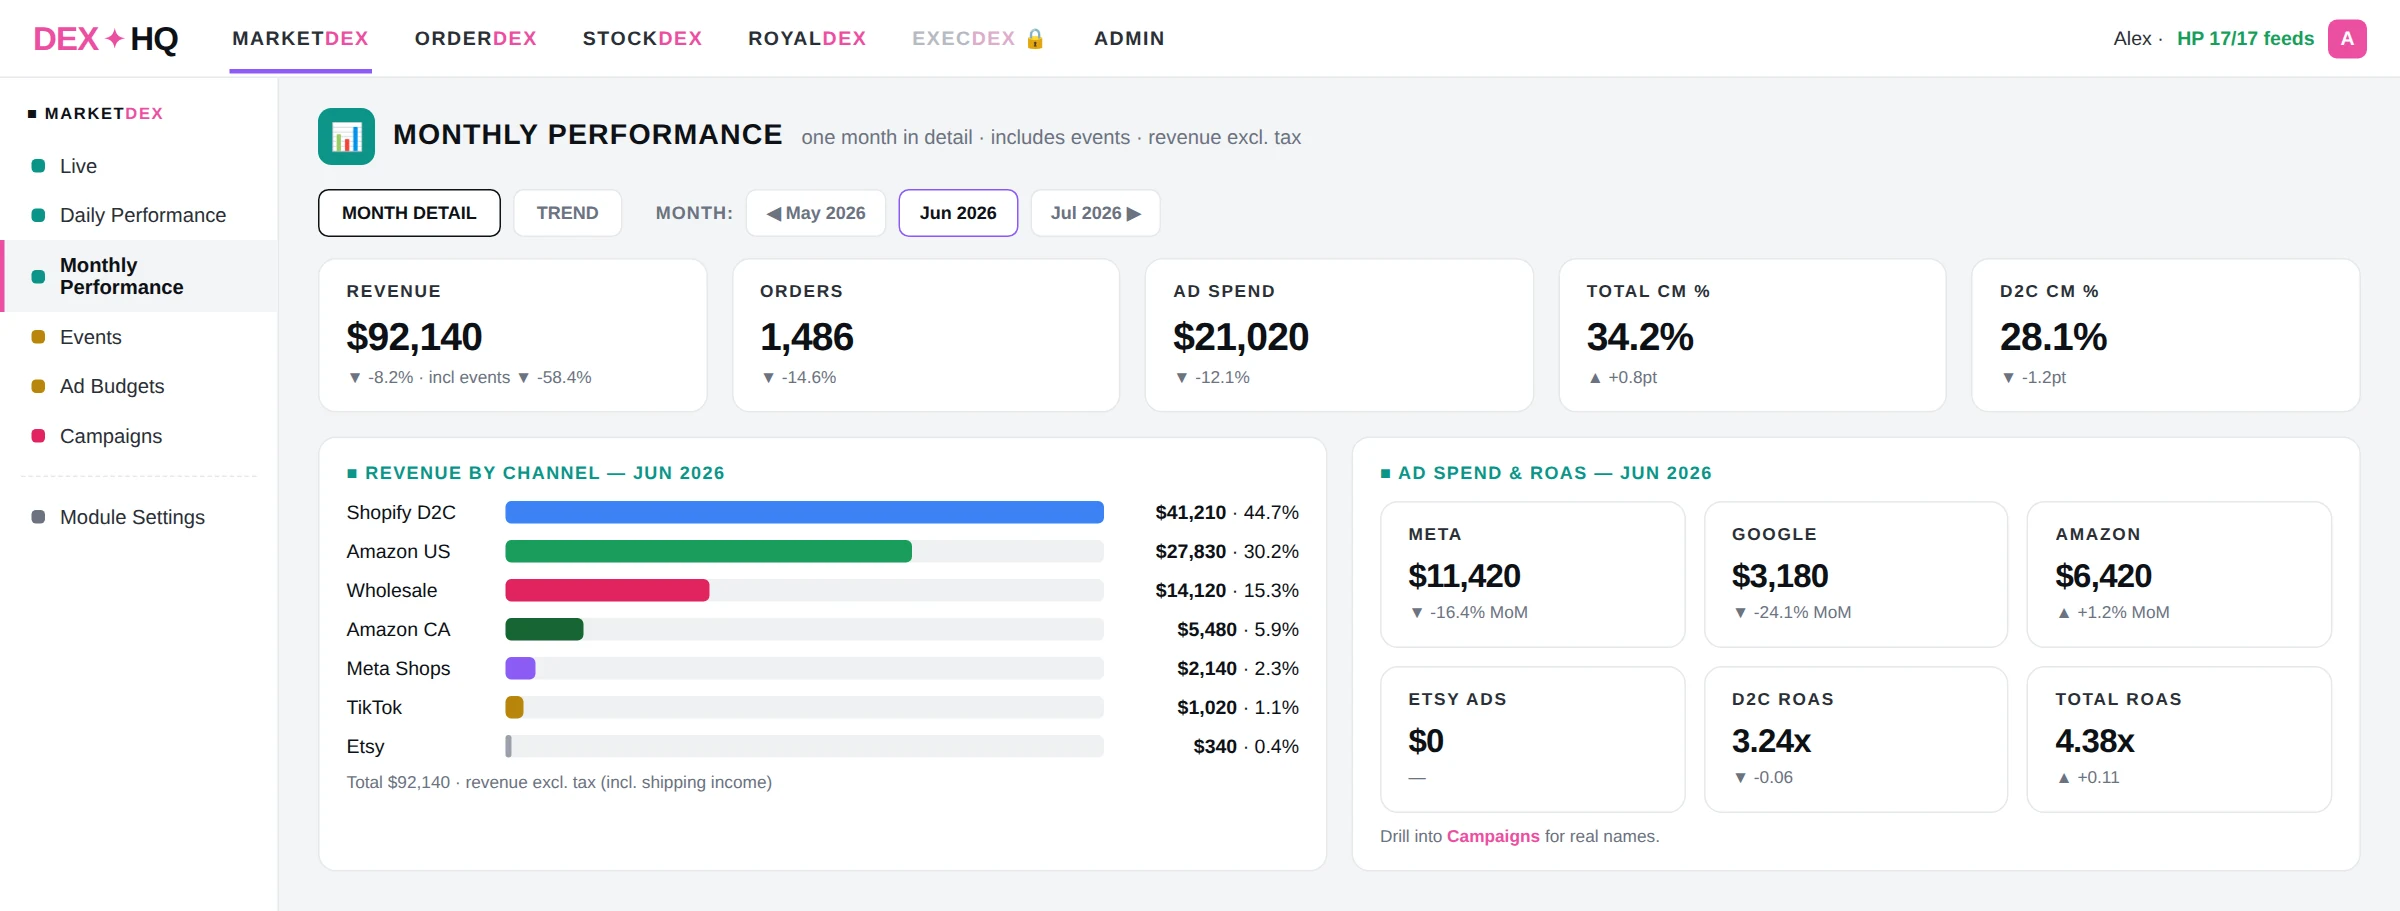
Task: Click the Monthly Performance chart icon
Action: point(346,136)
